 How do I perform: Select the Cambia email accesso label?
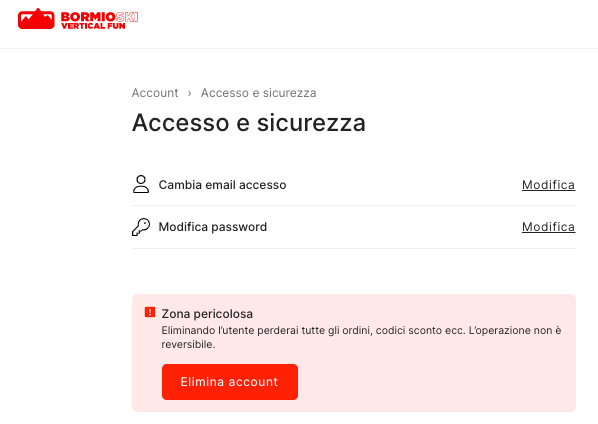click(x=222, y=185)
